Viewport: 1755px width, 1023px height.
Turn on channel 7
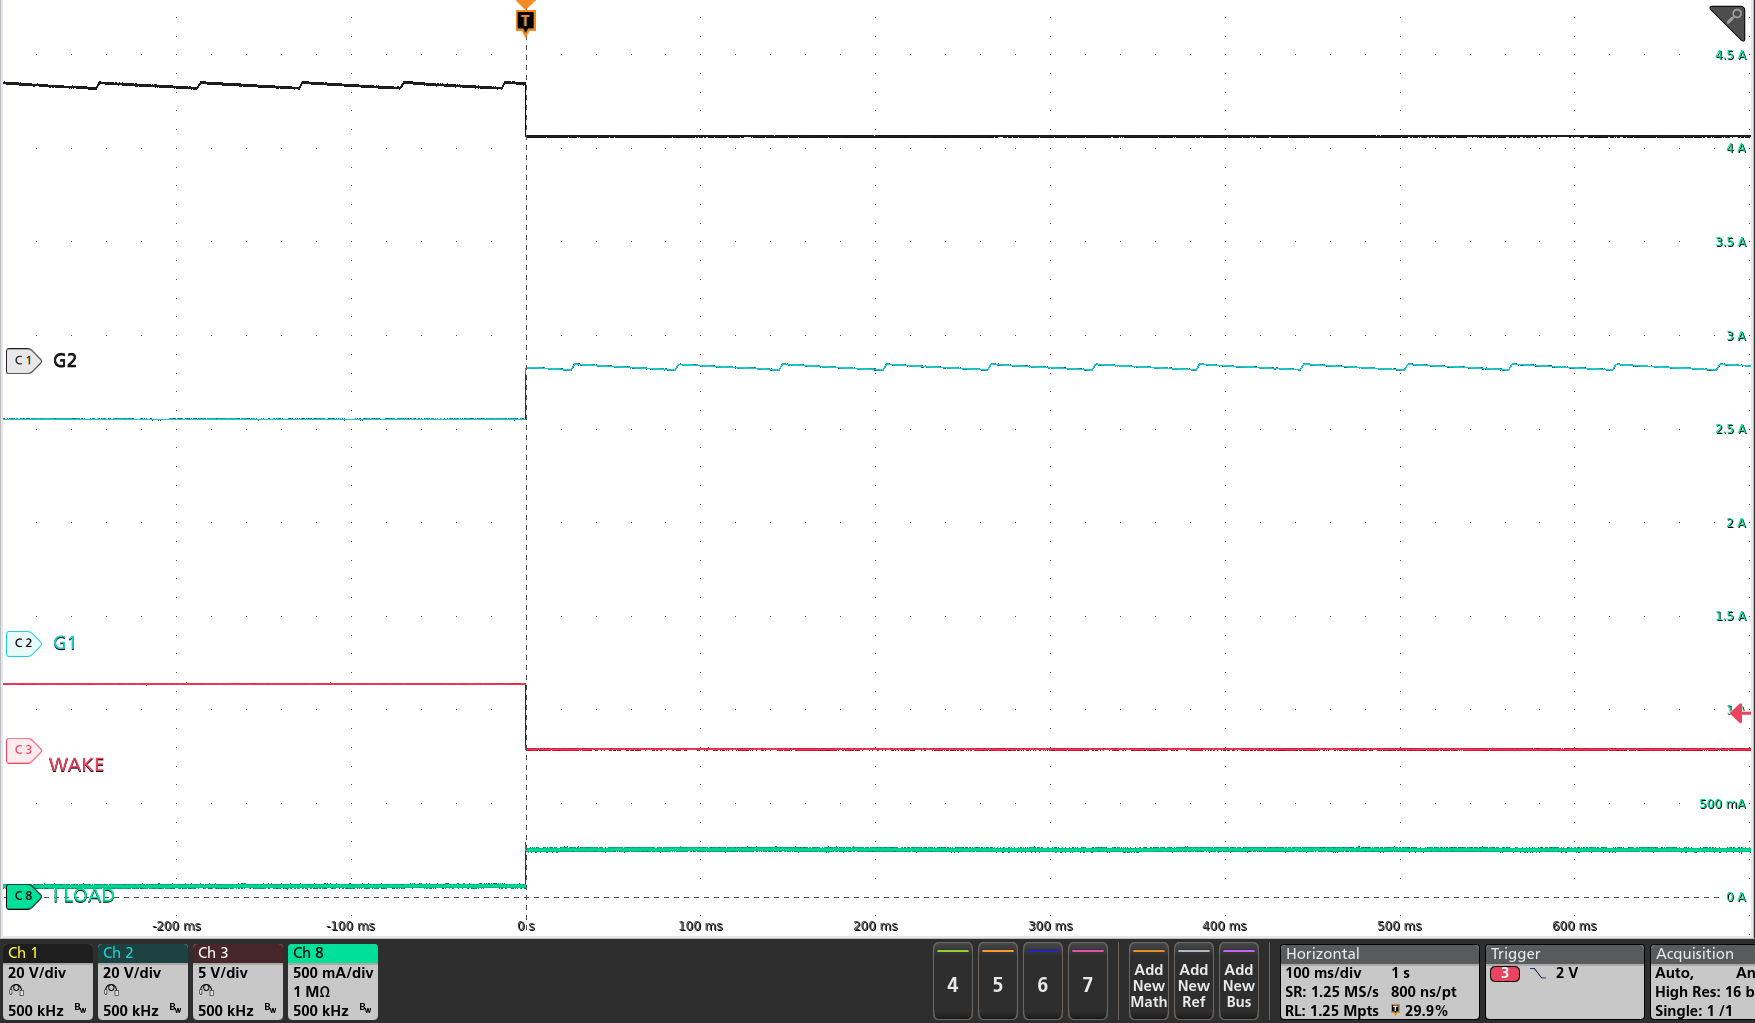1088,984
